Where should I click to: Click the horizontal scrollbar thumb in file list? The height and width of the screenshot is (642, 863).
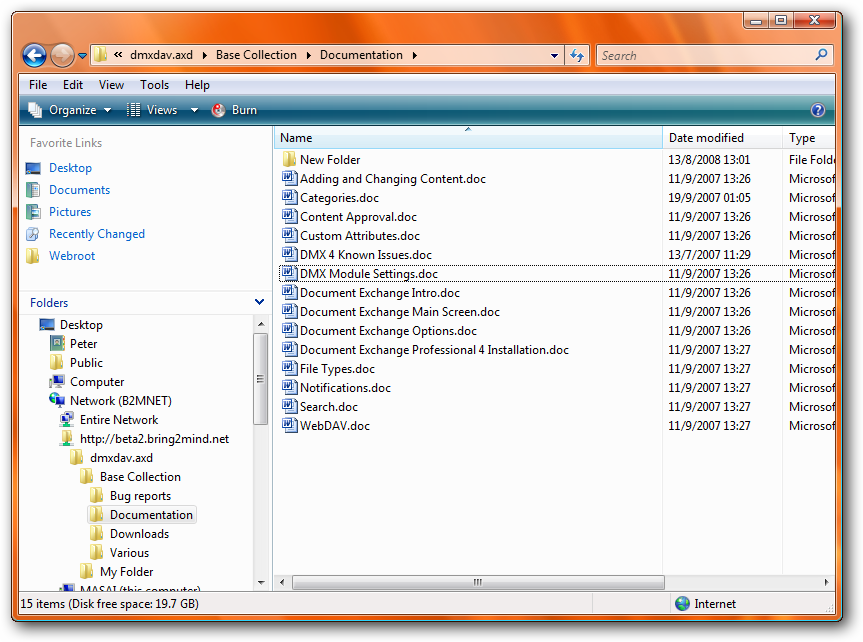coord(478,583)
